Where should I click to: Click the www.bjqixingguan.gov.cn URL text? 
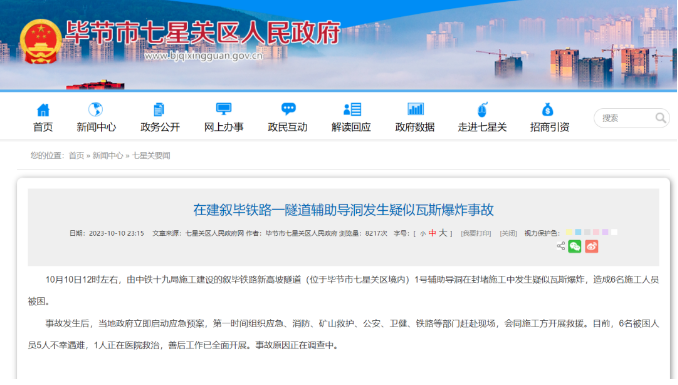tap(203, 56)
